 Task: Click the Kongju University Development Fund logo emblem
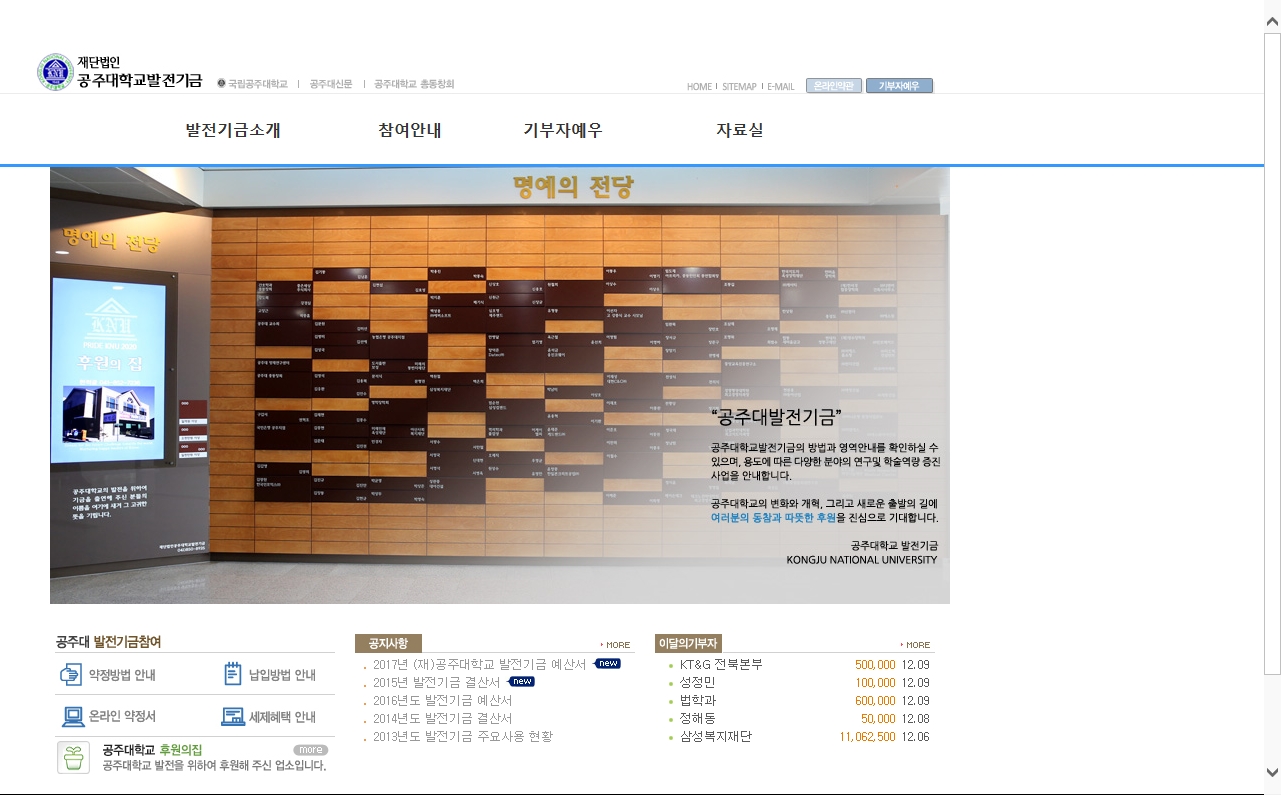(55, 73)
